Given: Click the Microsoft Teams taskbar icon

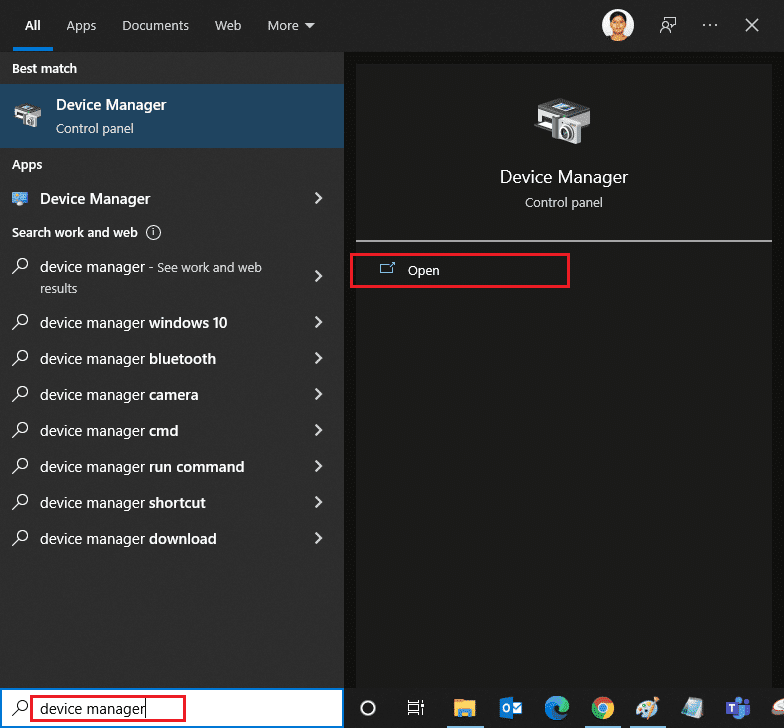Looking at the screenshot, I should pos(739,708).
